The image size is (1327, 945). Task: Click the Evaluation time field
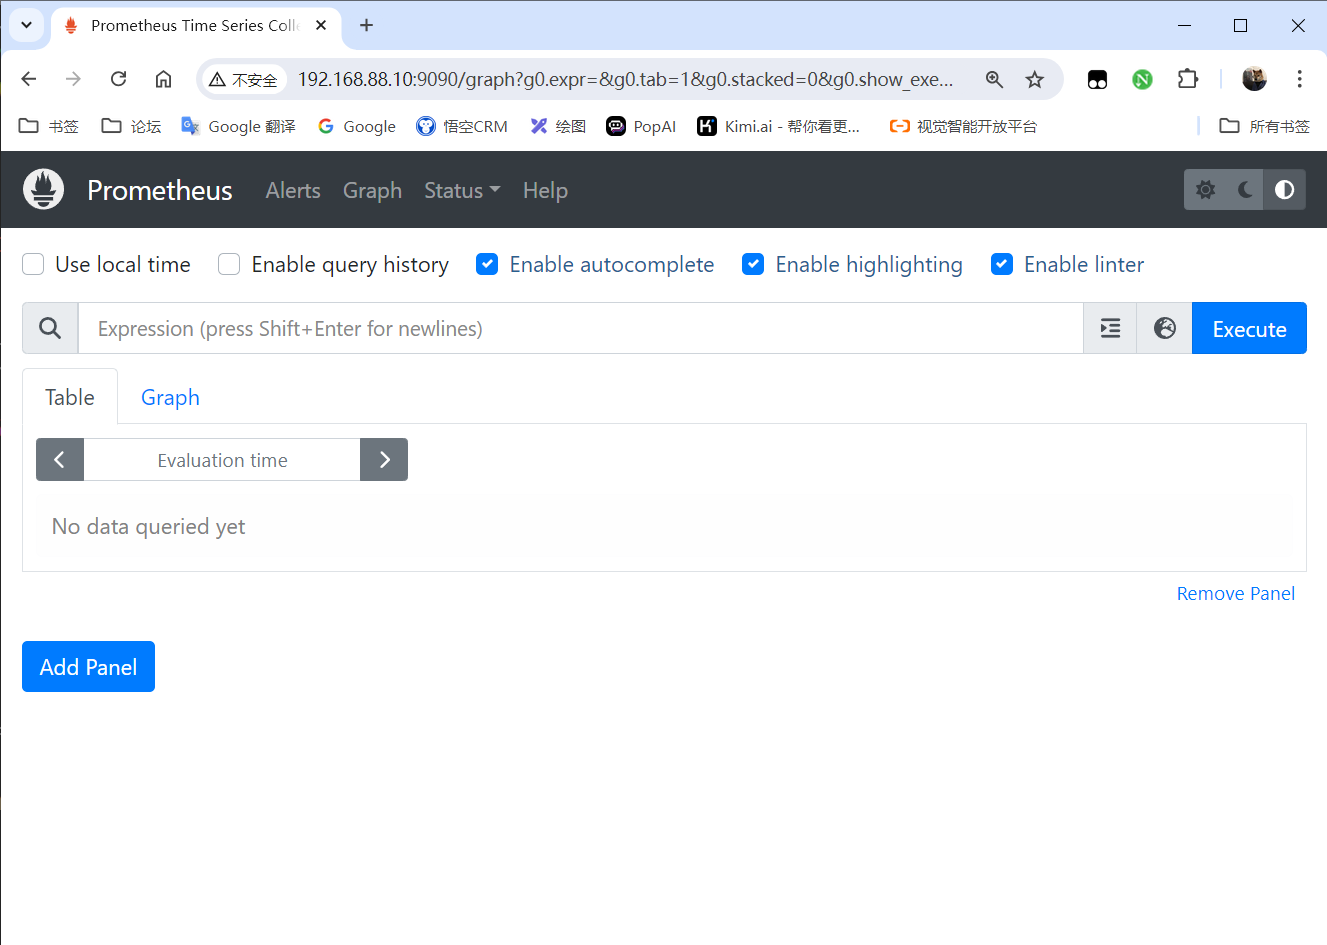pyautogui.click(x=222, y=460)
